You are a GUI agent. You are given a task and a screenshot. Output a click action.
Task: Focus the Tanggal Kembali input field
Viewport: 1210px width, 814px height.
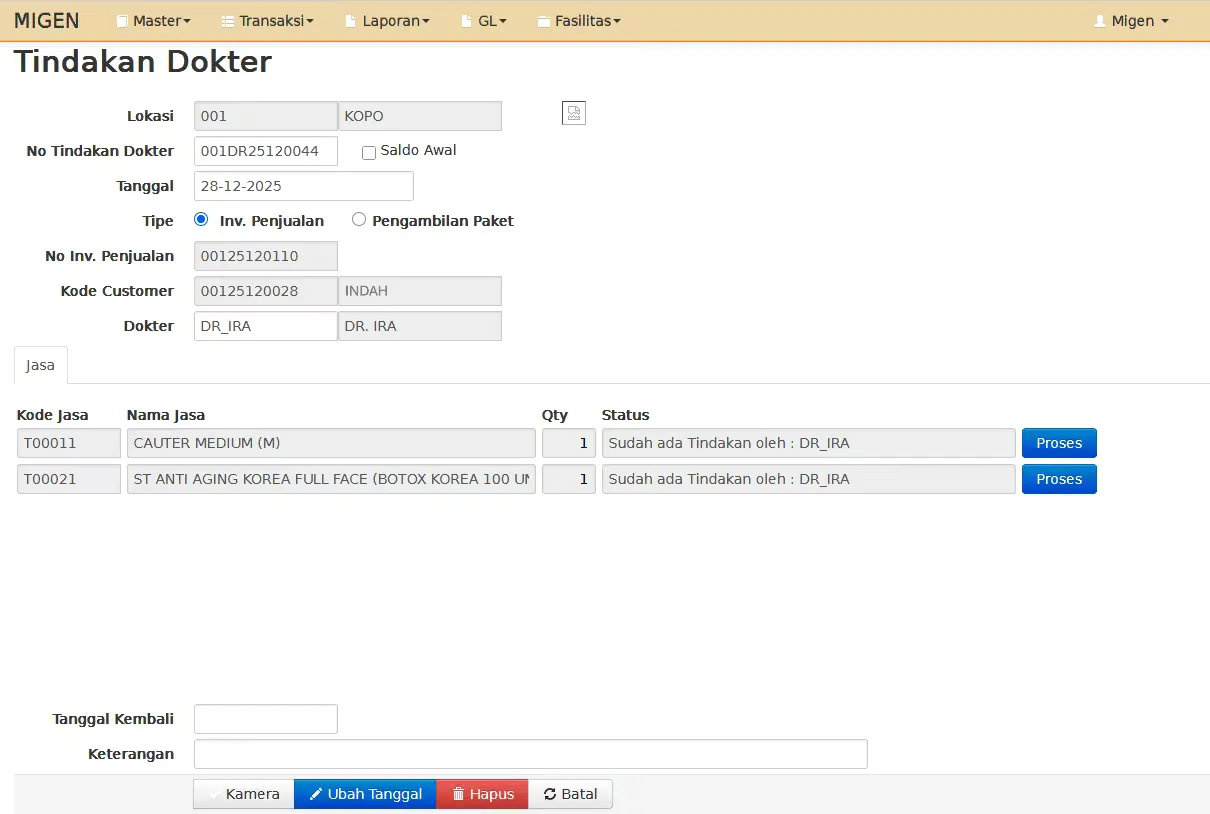point(266,719)
